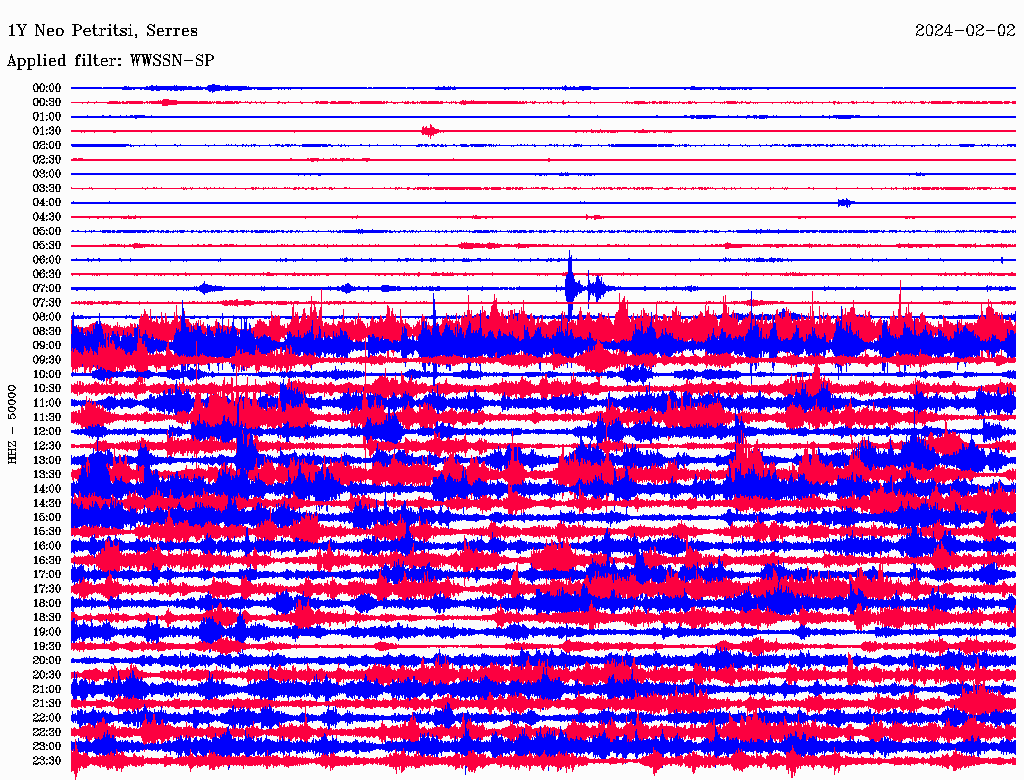Screen dimensions: 1024x780
Task: Select the 00:00 time row label
Action: 47,88
